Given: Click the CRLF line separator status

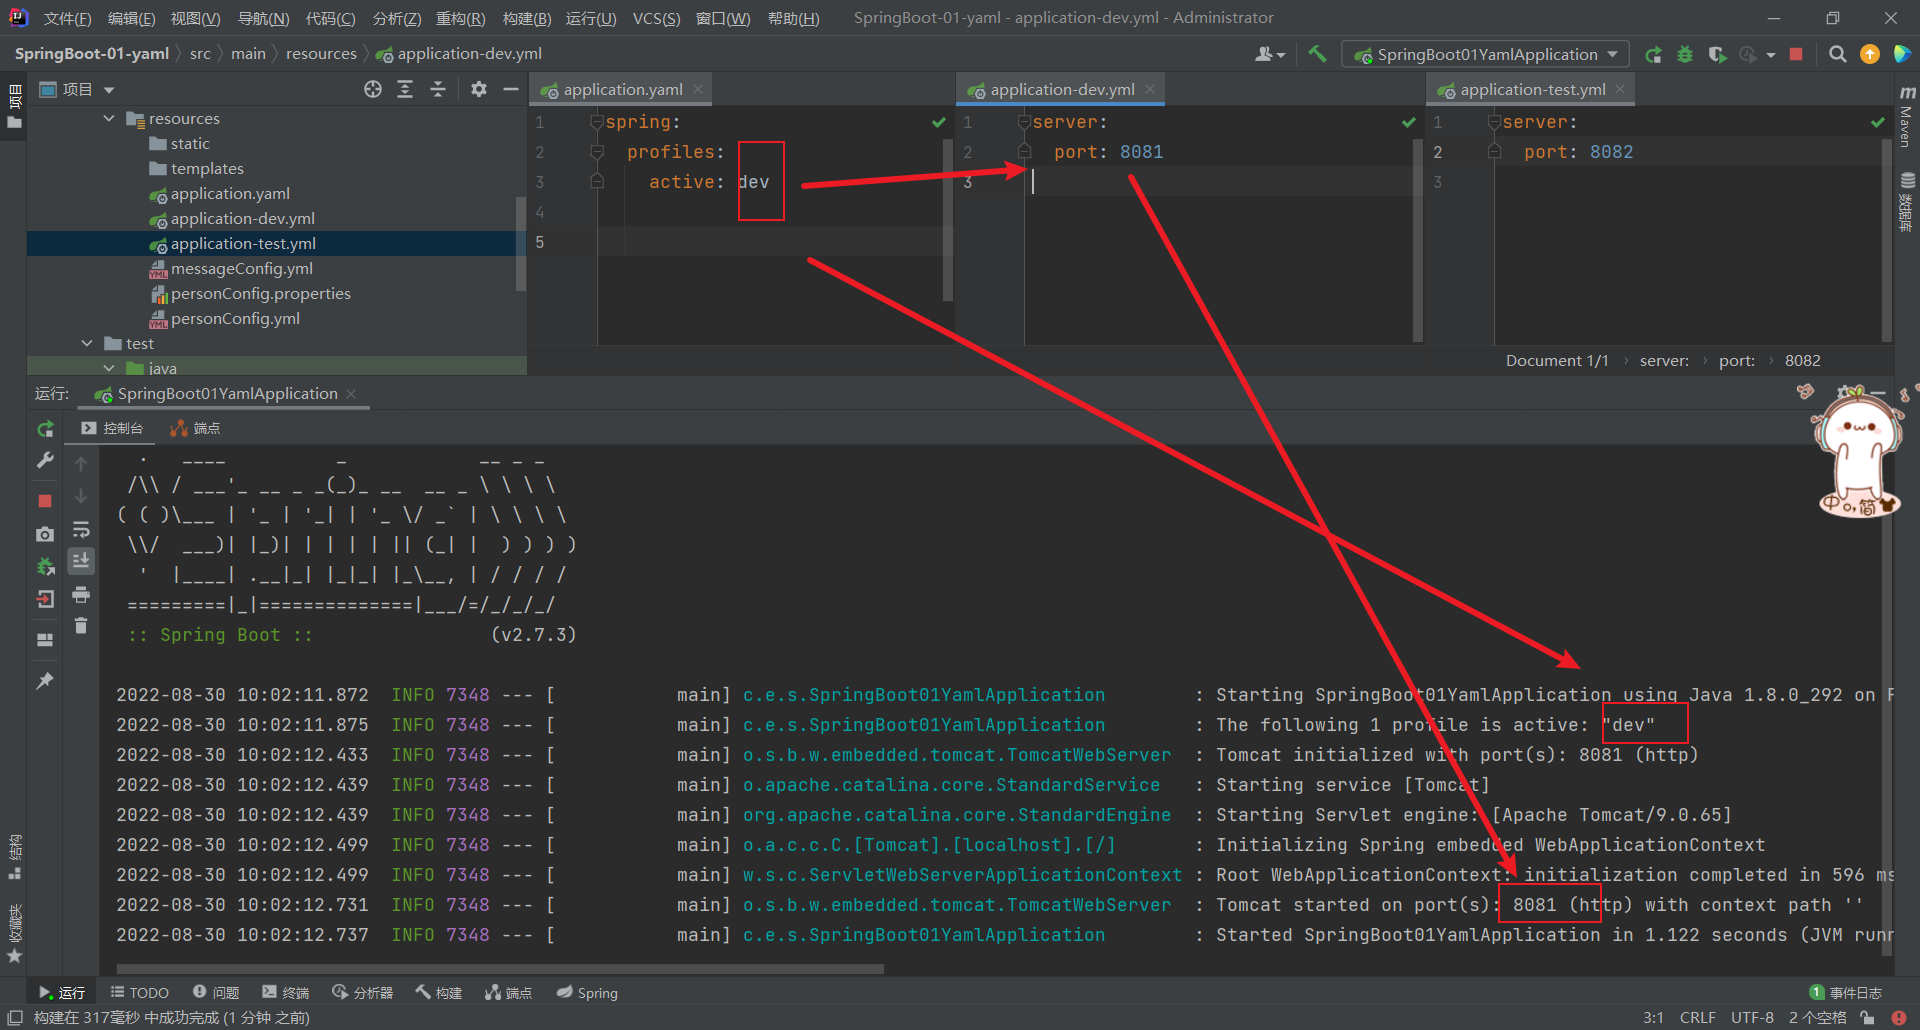Looking at the screenshot, I should (x=1697, y=1017).
